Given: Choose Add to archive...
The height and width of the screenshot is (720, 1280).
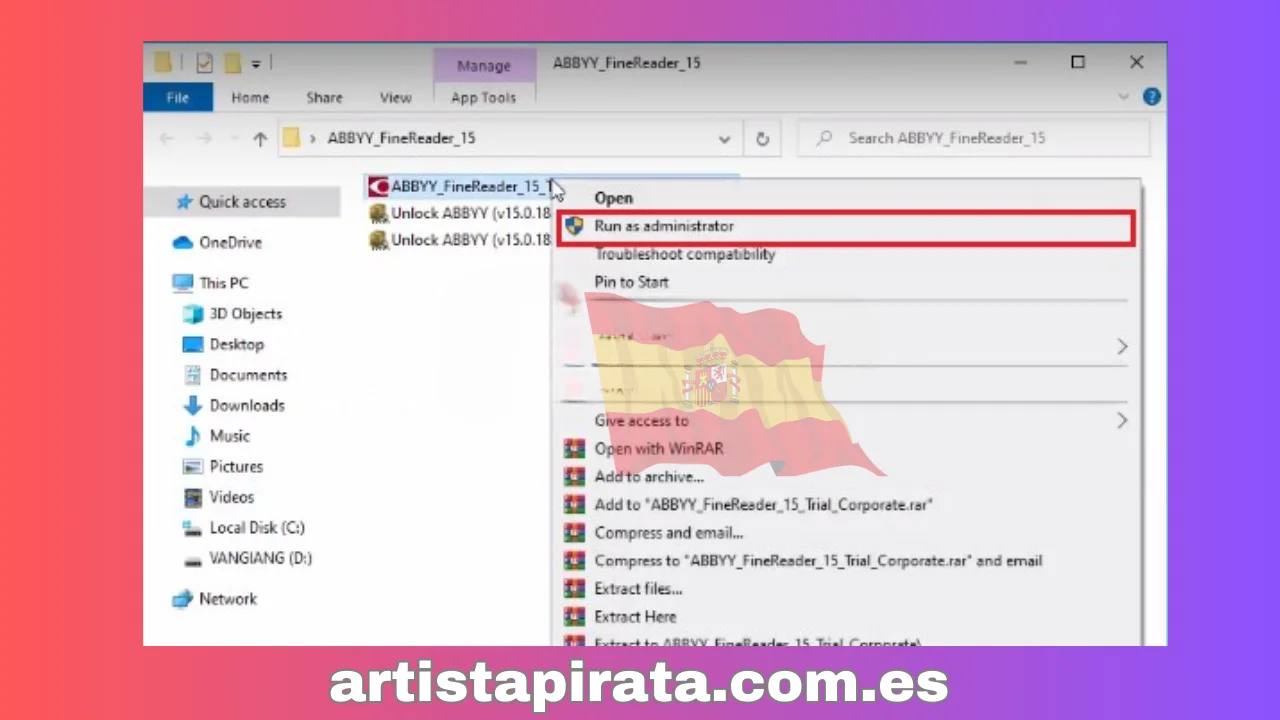Looking at the screenshot, I should (x=649, y=477).
